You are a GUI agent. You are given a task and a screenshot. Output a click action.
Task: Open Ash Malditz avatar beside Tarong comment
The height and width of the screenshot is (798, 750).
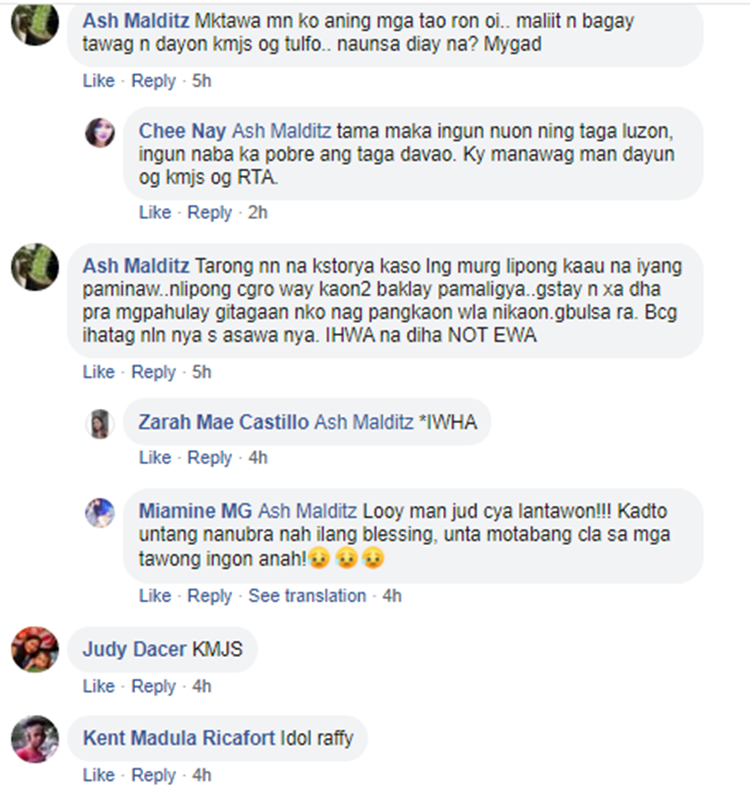(x=35, y=267)
